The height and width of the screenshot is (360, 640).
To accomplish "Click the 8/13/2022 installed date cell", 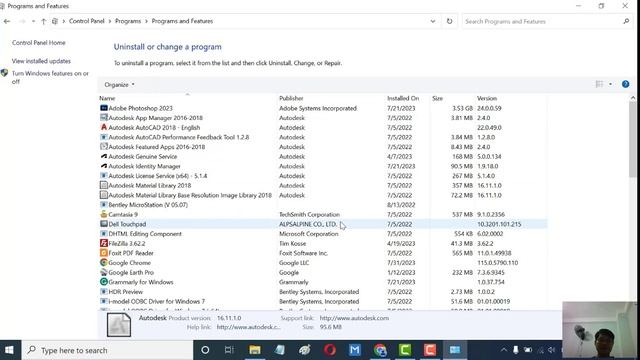I will [401, 205].
